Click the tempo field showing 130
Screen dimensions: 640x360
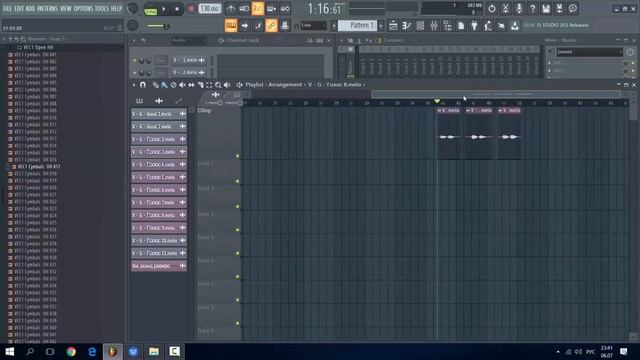[x=209, y=9]
